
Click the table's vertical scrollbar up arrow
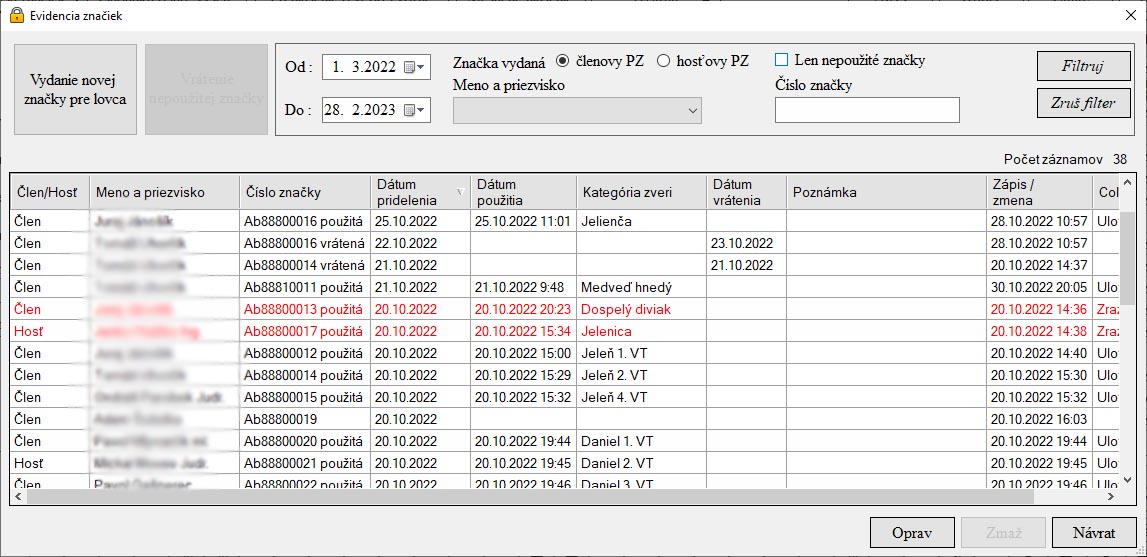[1127, 182]
